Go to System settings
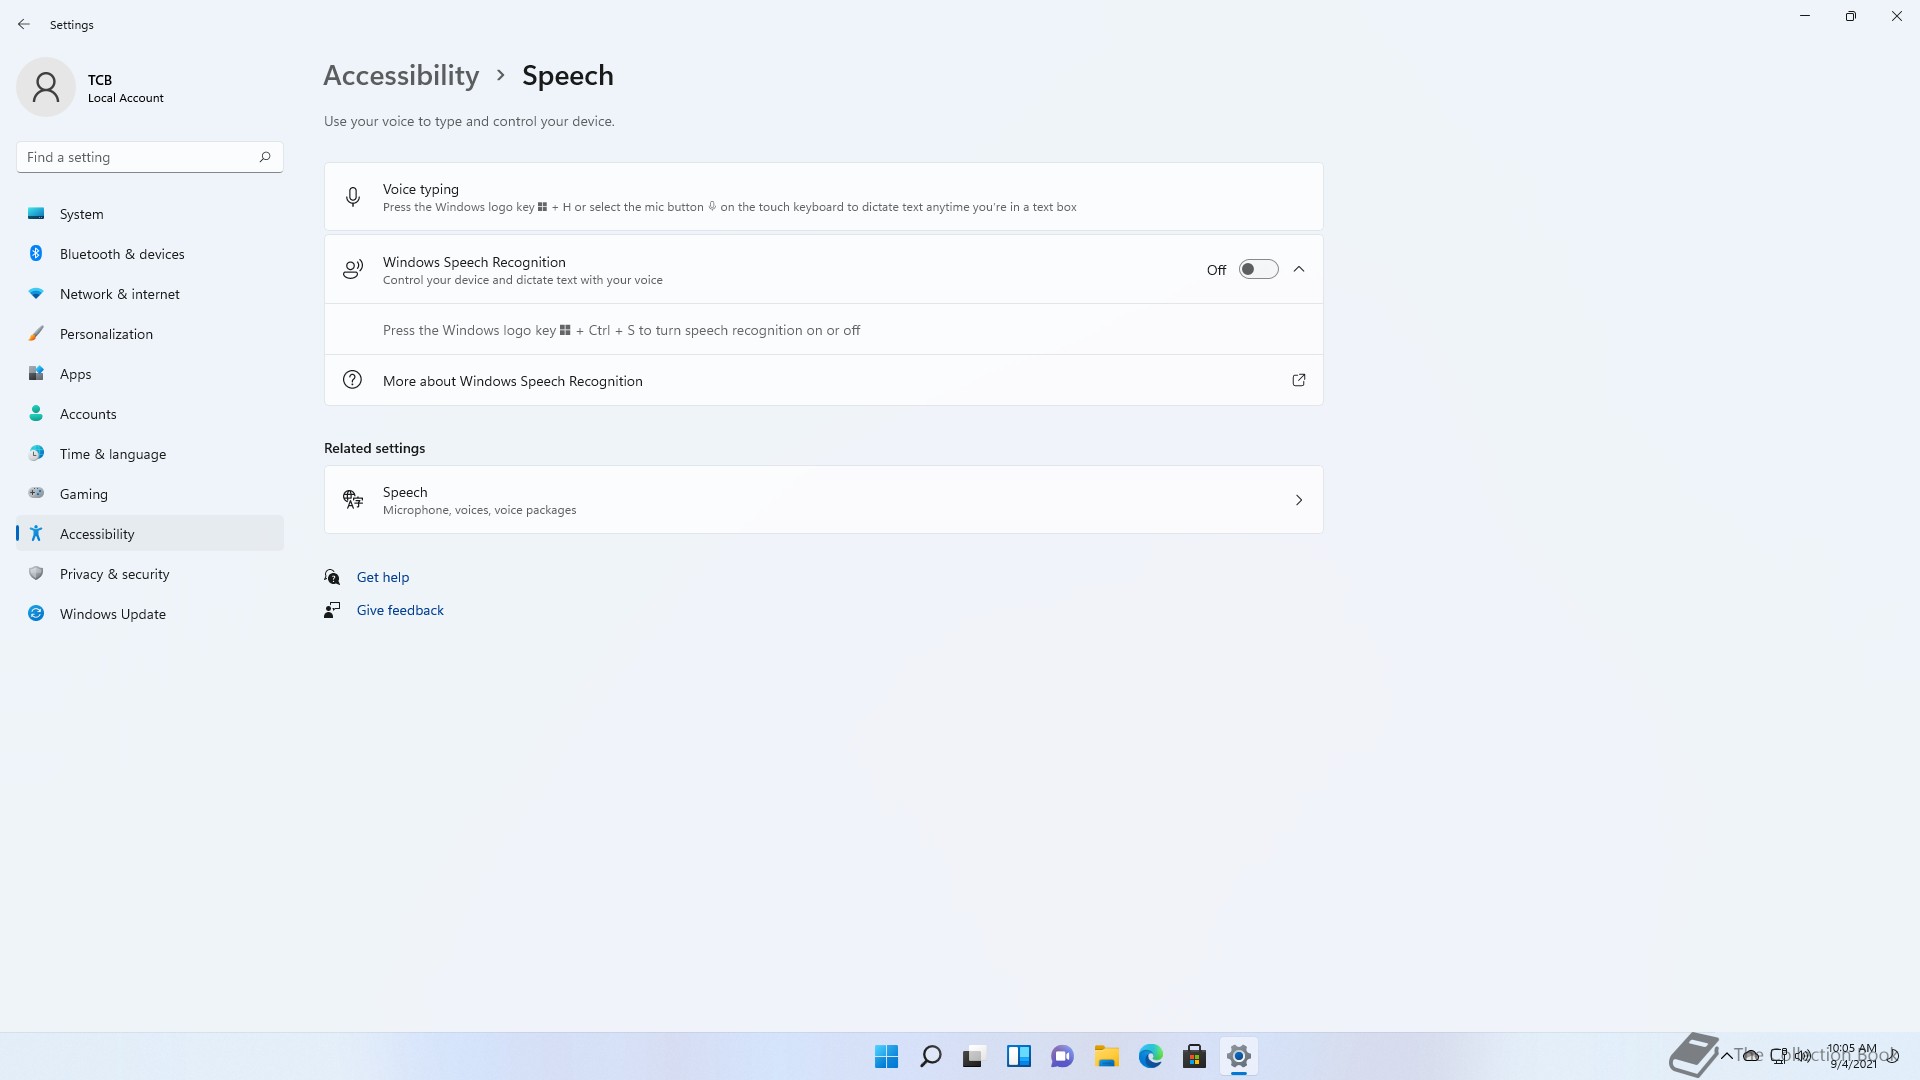The height and width of the screenshot is (1080, 1920). (150, 214)
